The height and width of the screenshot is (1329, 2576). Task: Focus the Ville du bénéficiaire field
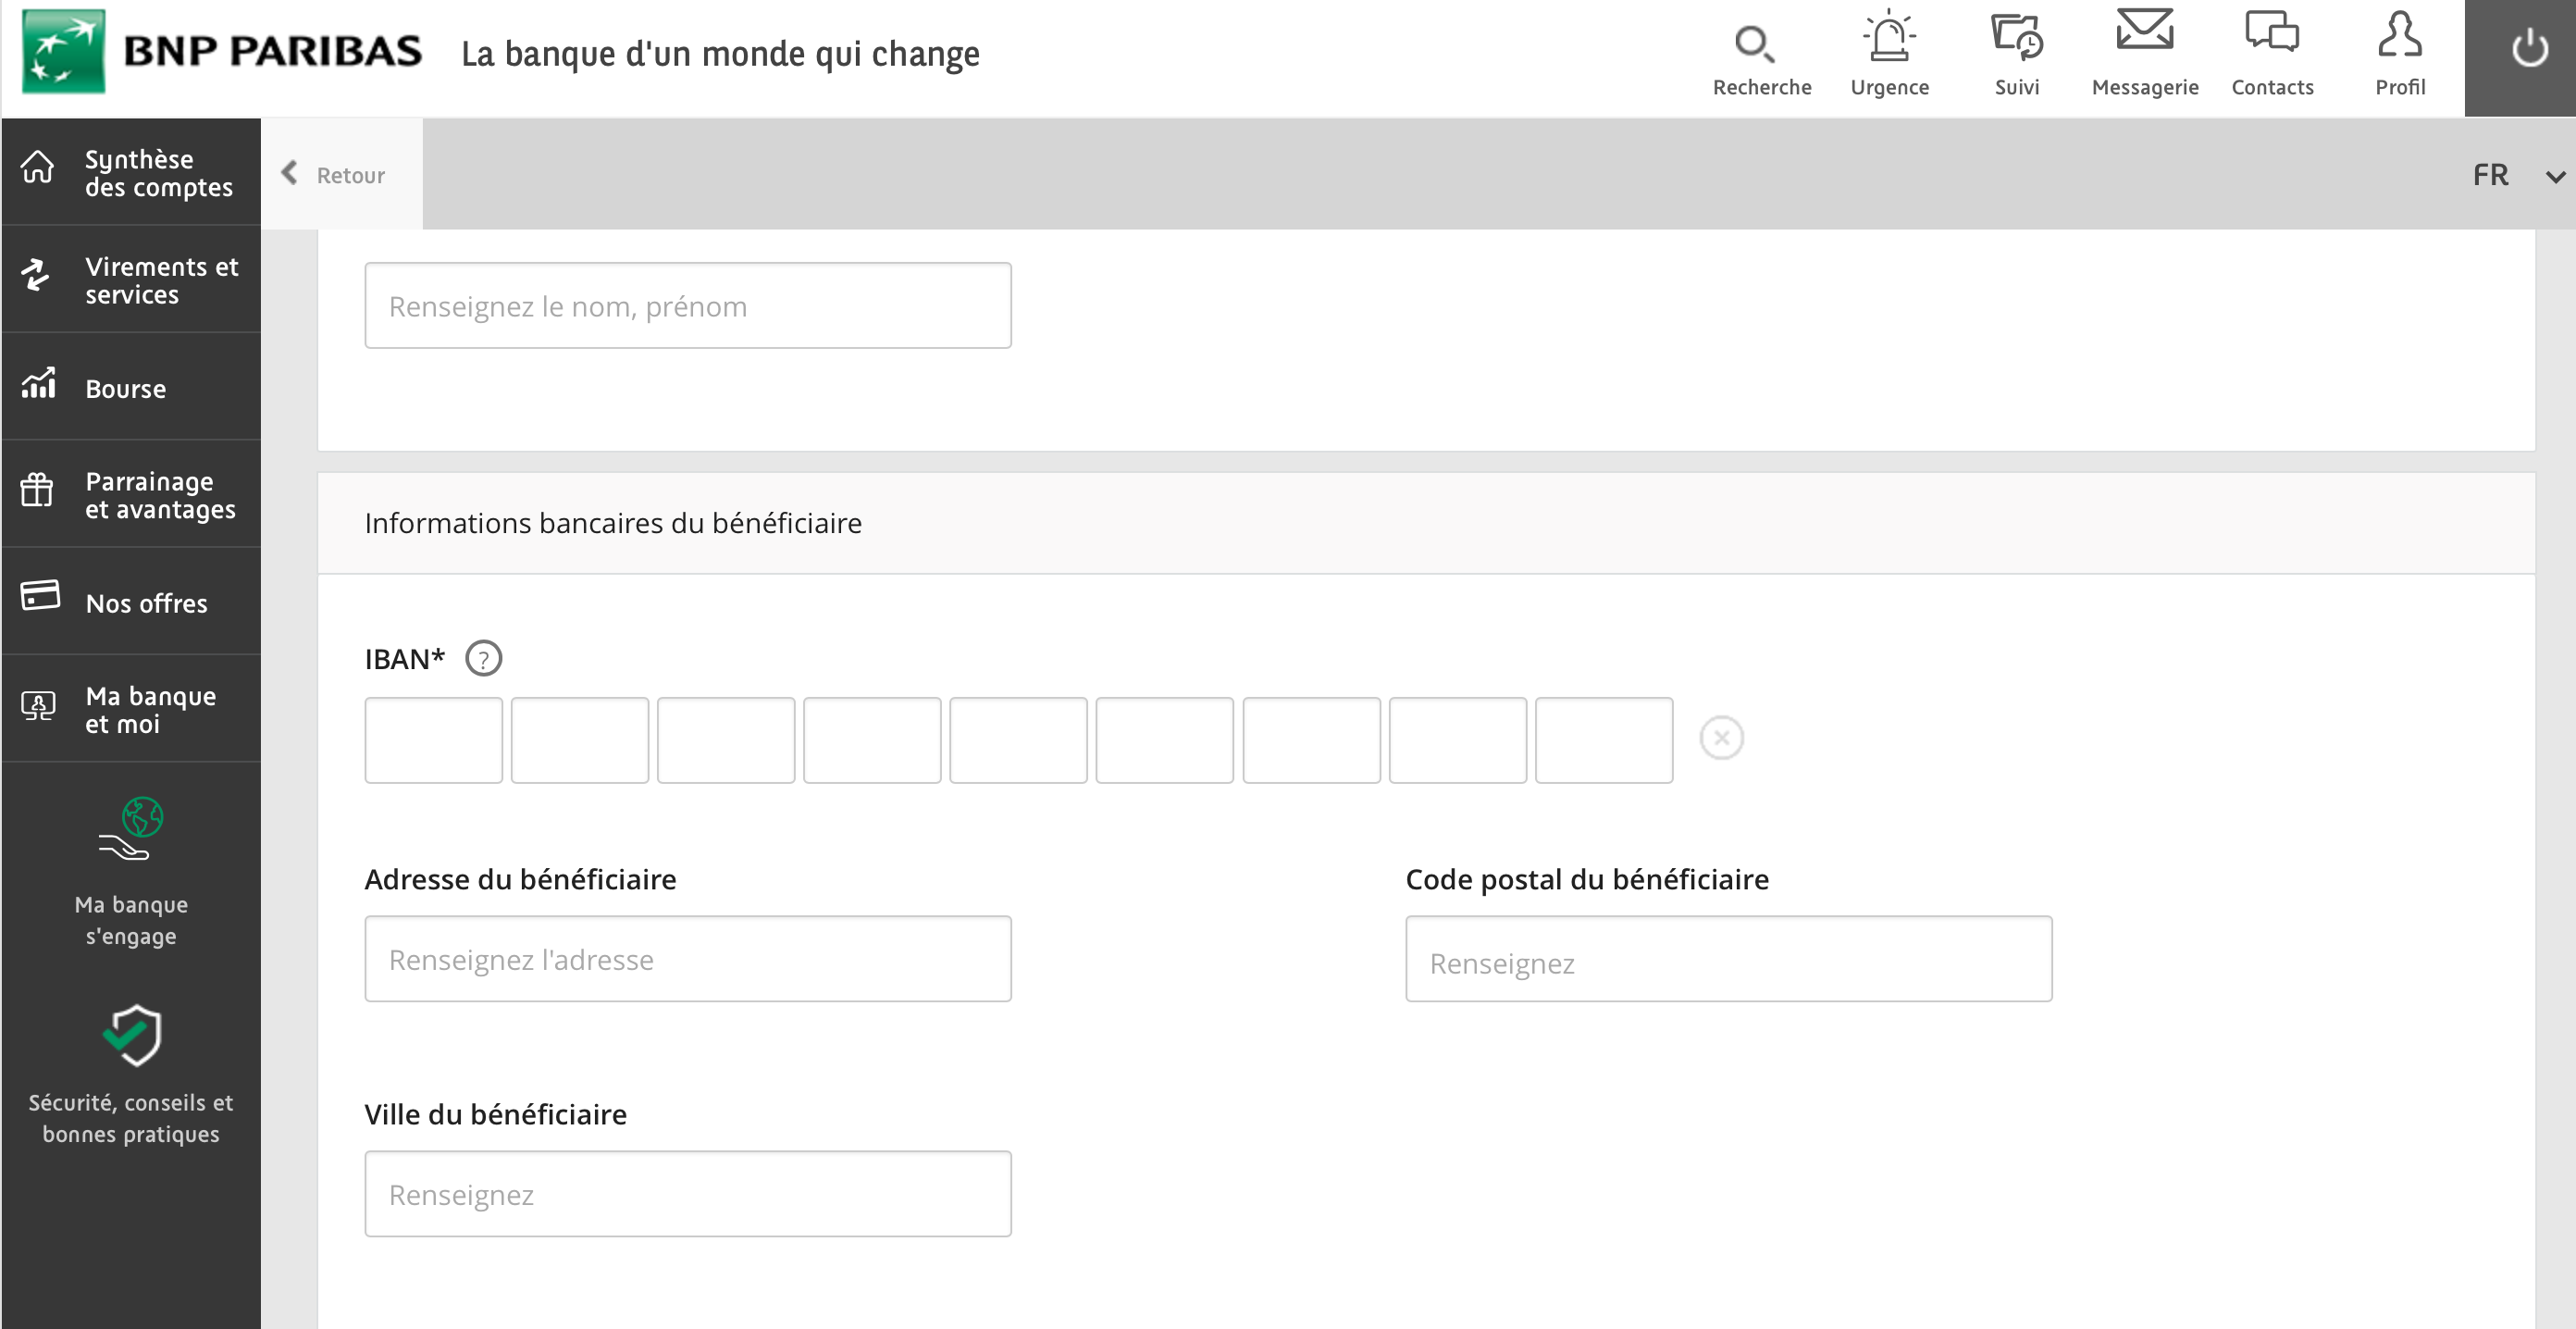point(687,1194)
